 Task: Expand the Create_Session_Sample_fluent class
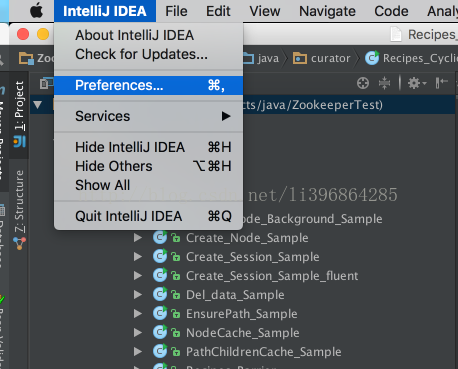tap(138, 276)
